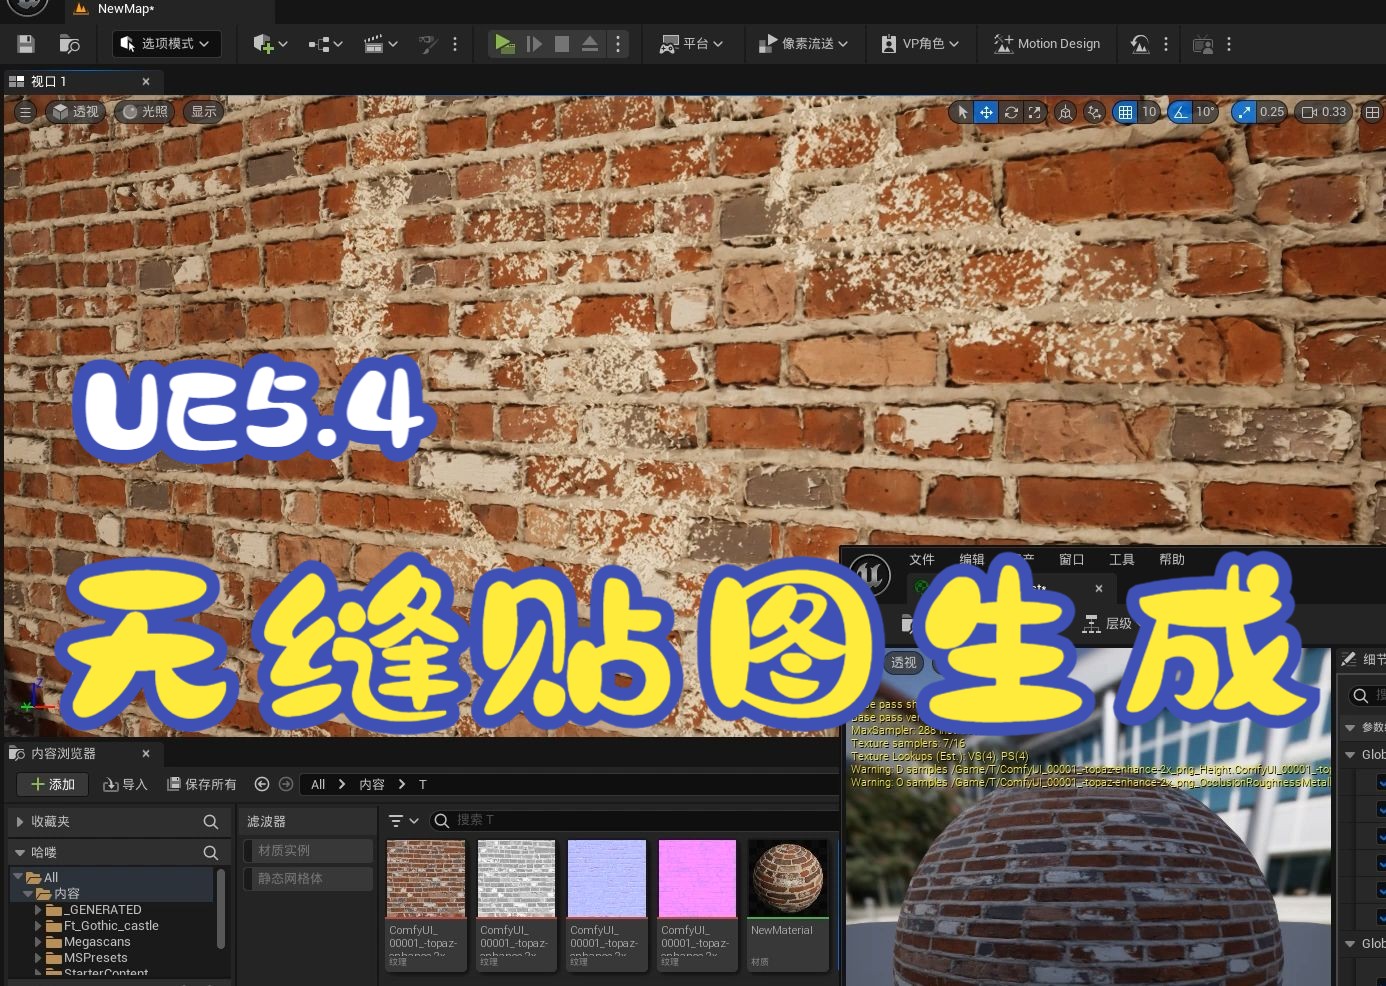This screenshot has width=1386, height=986.
Task: Go forward in content browser history
Action: (x=286, y=785)
